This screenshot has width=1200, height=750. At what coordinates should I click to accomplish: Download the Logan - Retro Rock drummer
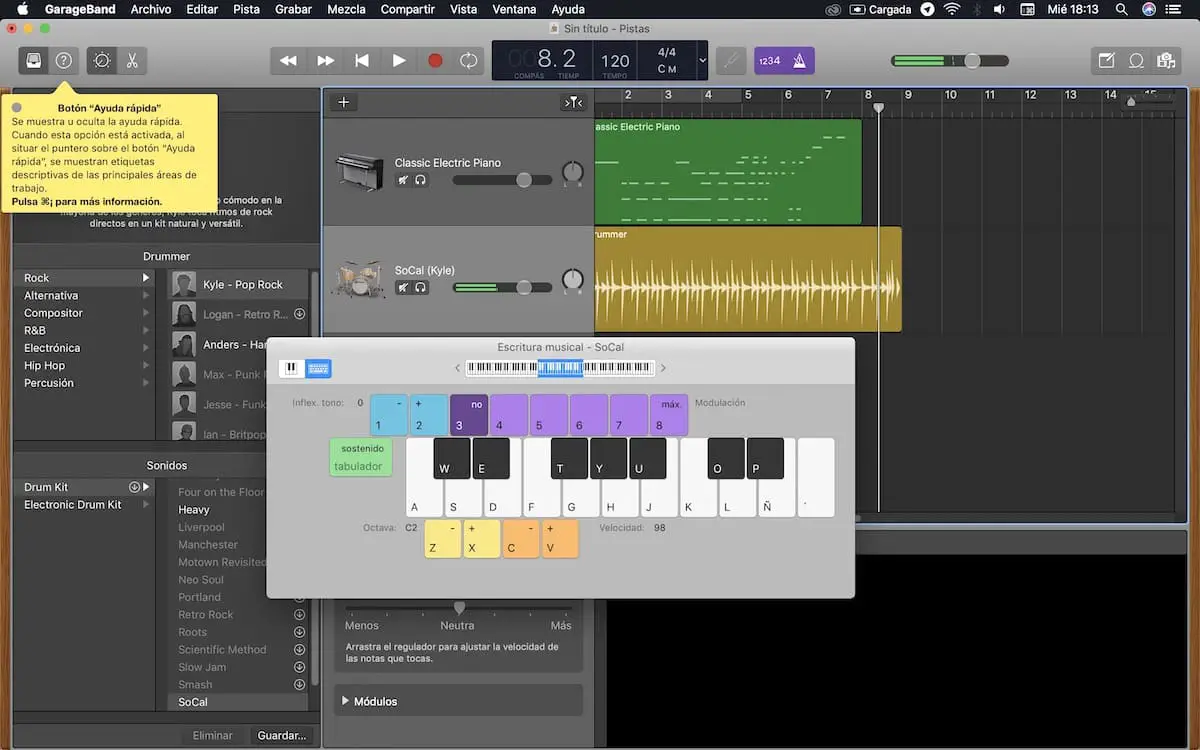click(x=299, y=314)
